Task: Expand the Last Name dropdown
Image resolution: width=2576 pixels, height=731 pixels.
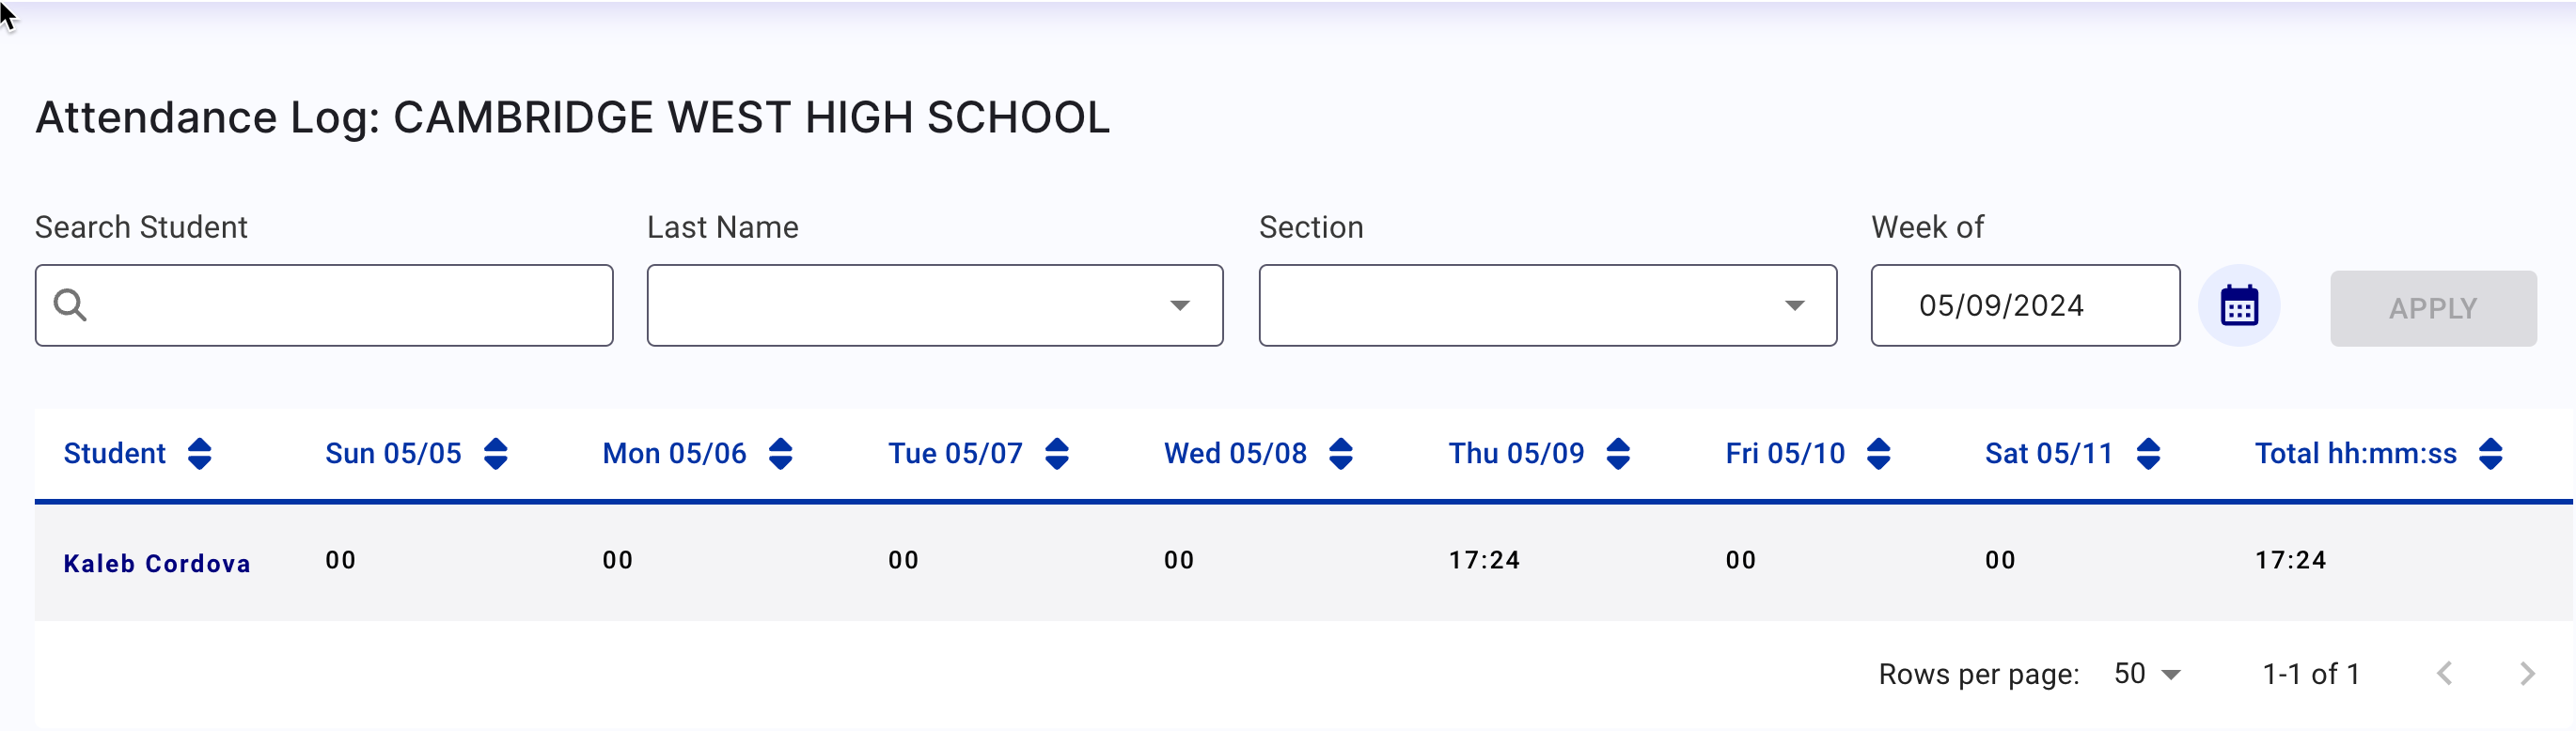Action: coord(935,306)
